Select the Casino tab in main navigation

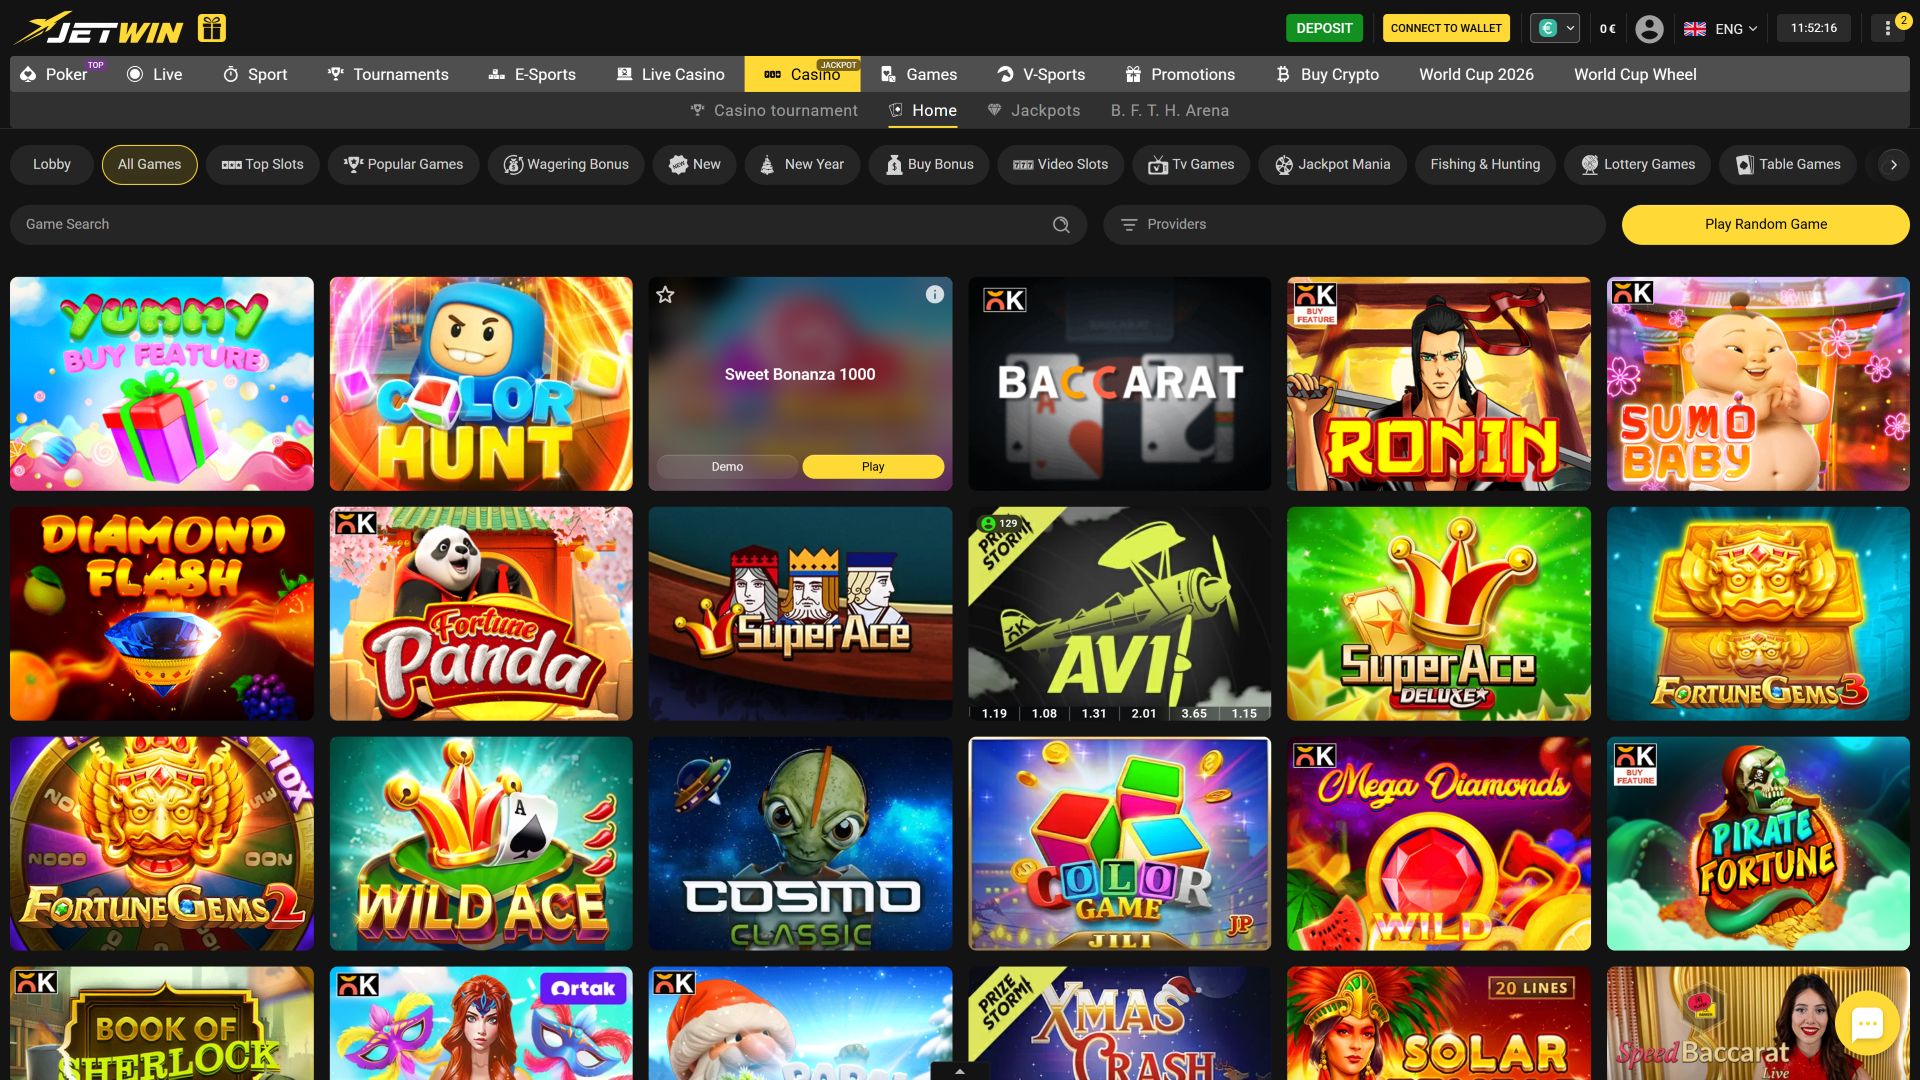[802, 74]
